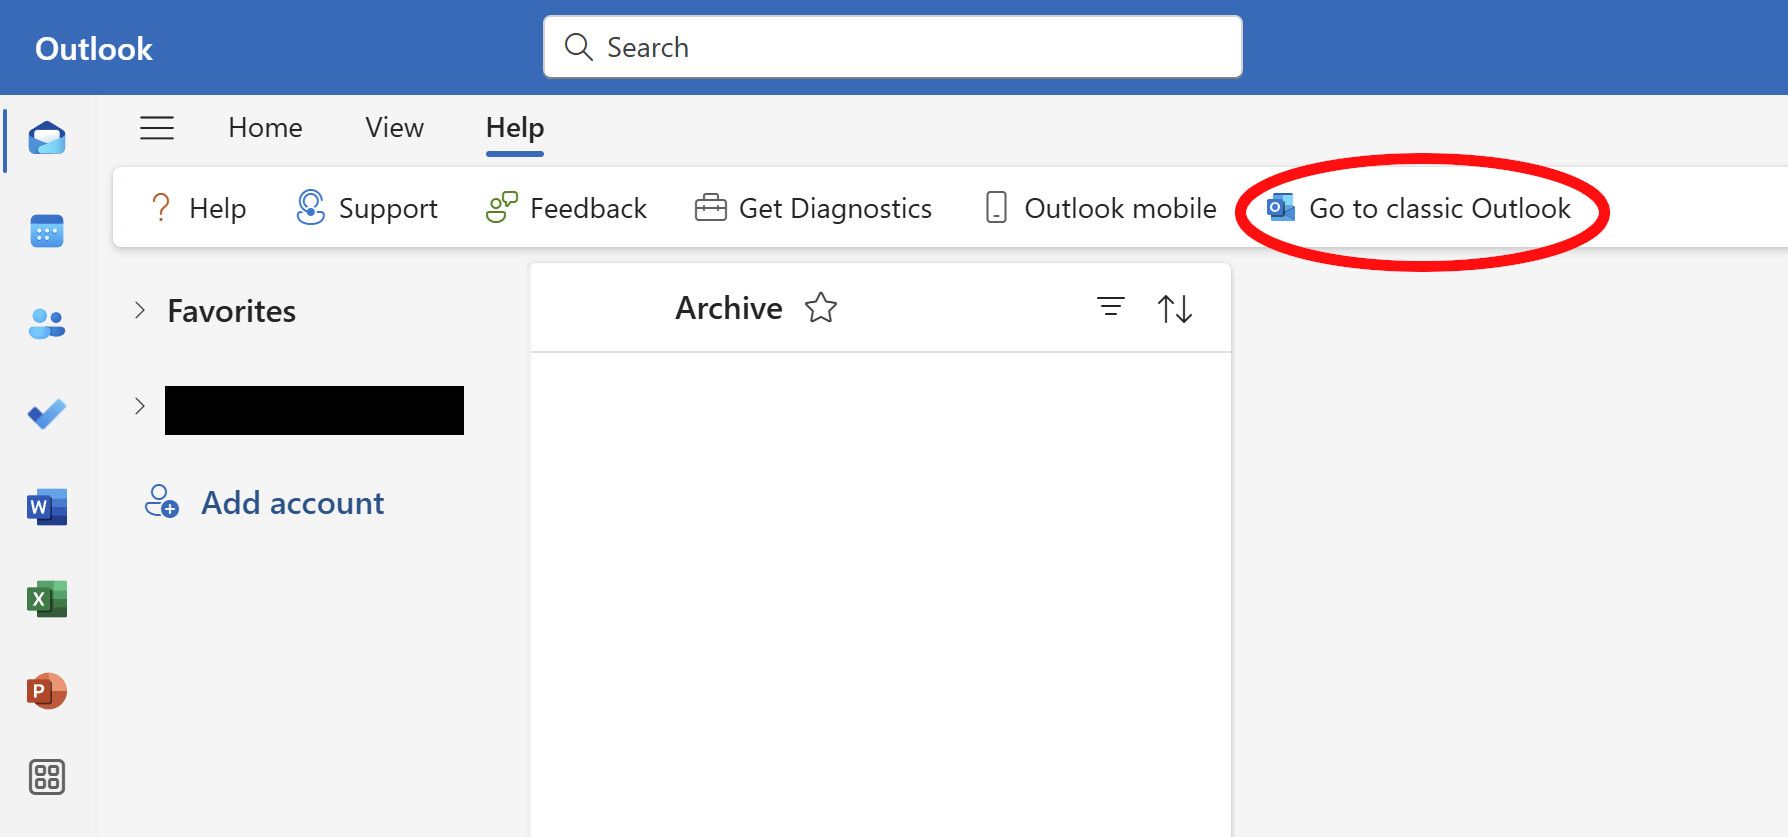The width and height of the screenshot is (1788, 837).
Task: Open the Calendar app icon
Action: click(47, 231)
